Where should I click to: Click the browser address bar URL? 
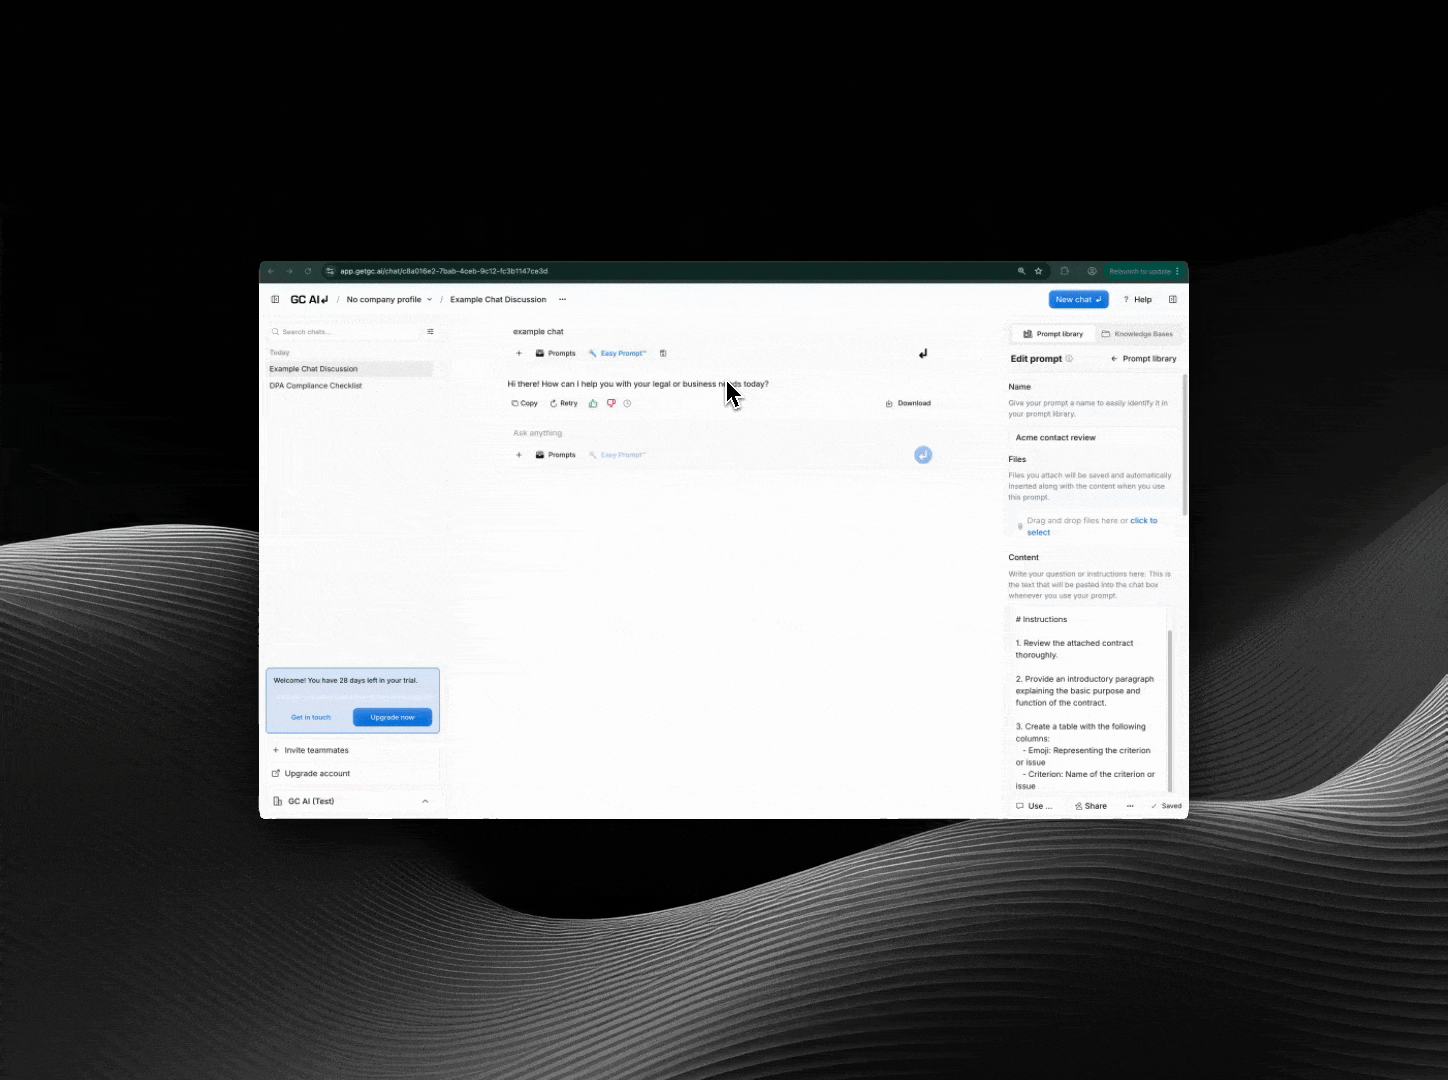coord(444,271)
